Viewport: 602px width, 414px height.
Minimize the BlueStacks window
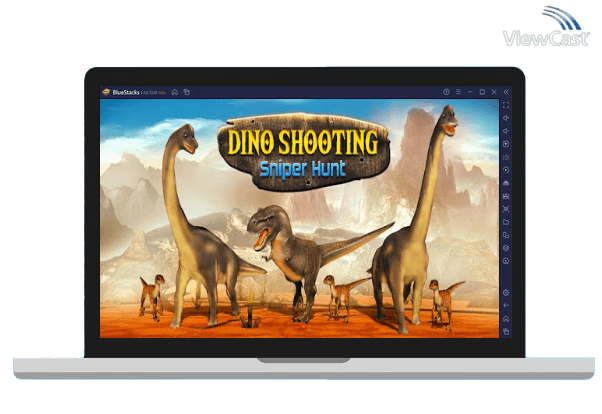[x=470, y=92]
